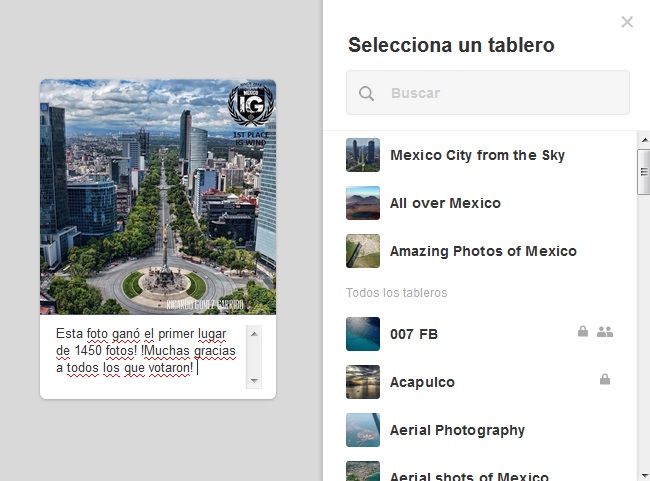Click the collaborators icon on 007 FB

point(605,332)
